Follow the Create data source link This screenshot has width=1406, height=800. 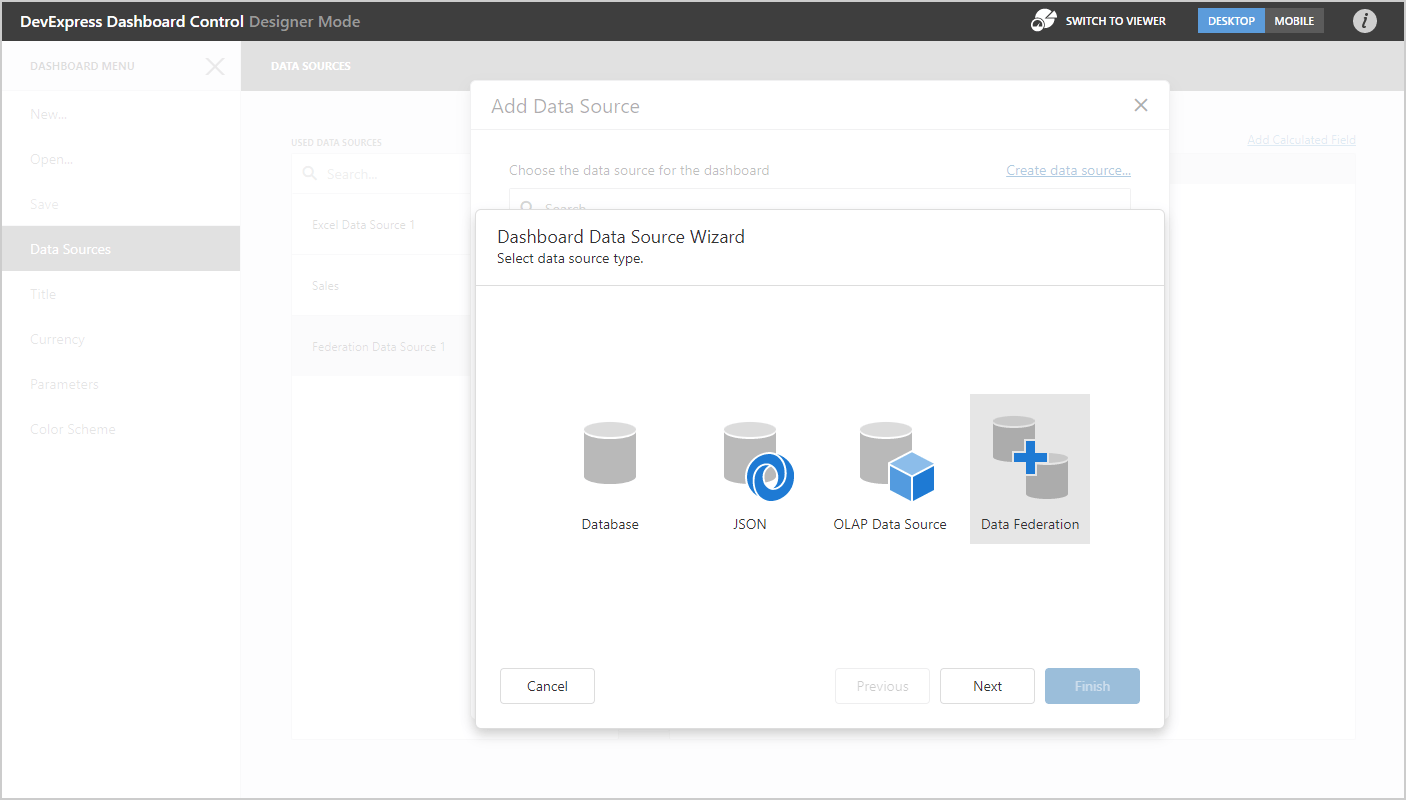(x=1067, y=170)
